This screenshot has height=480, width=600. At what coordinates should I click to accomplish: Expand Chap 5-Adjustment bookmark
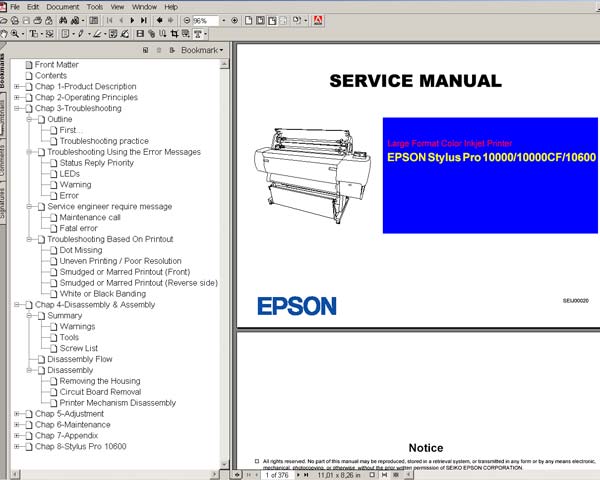(x=16, y=414)
